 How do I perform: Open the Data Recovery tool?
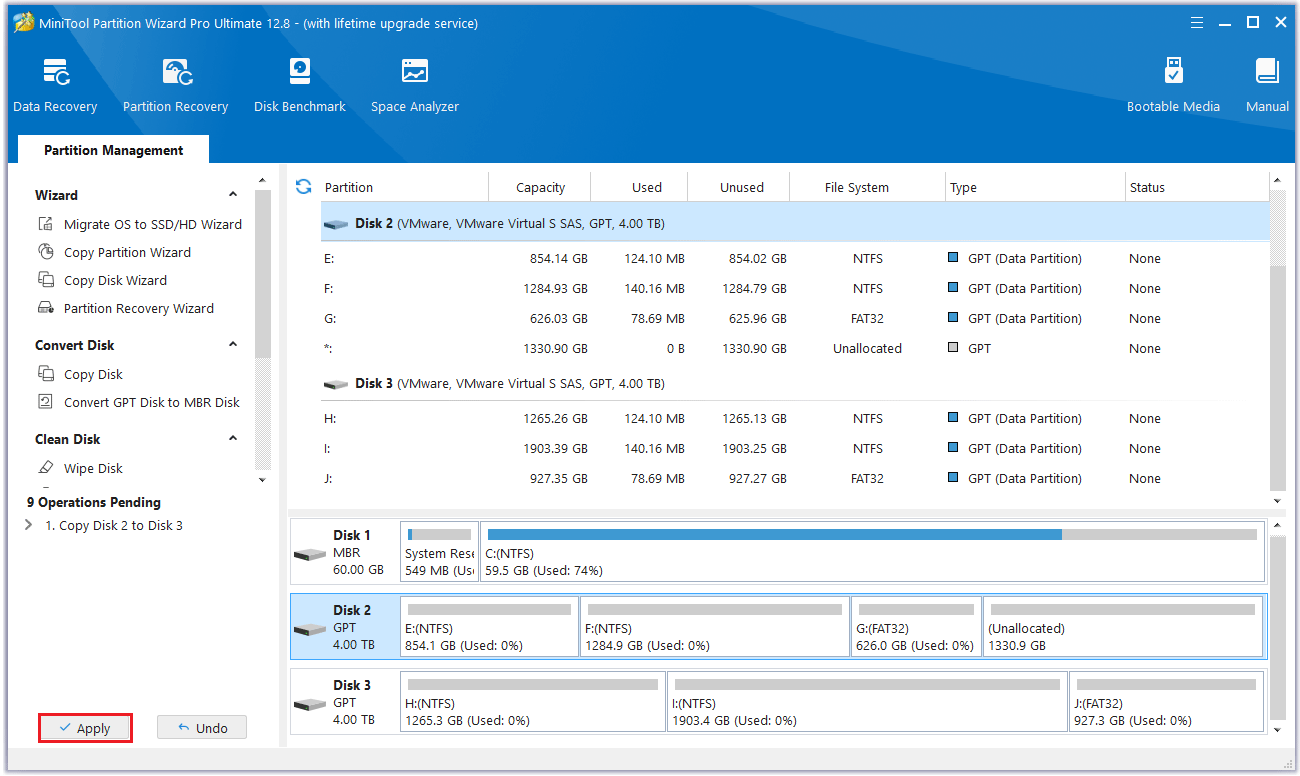pyautogui.click(x=55, y=86)
